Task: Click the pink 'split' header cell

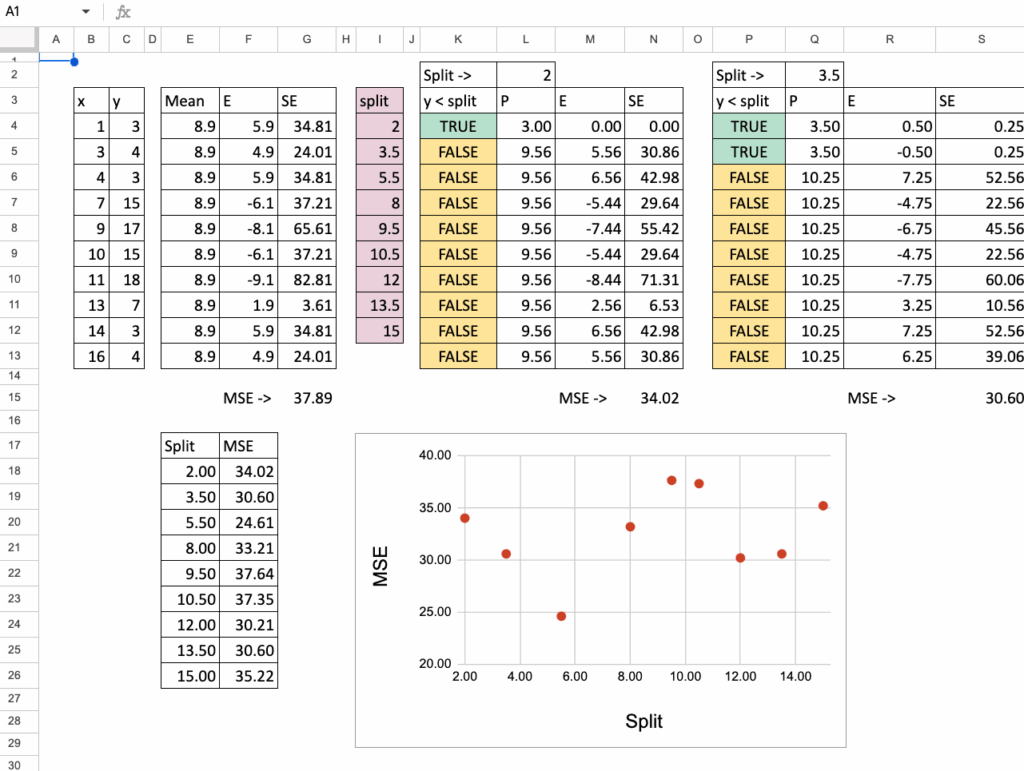Action: pos(380,101)
